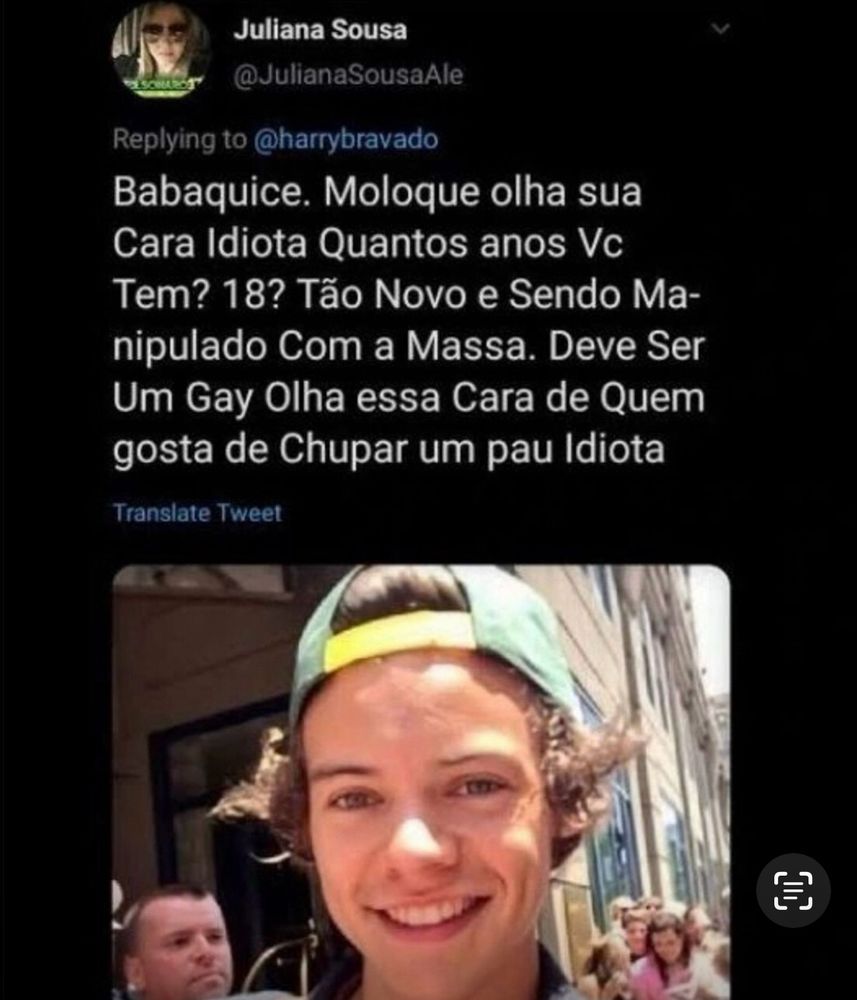
Task: Tap the man in photo's lower-left corner
Action: (173, 942)
